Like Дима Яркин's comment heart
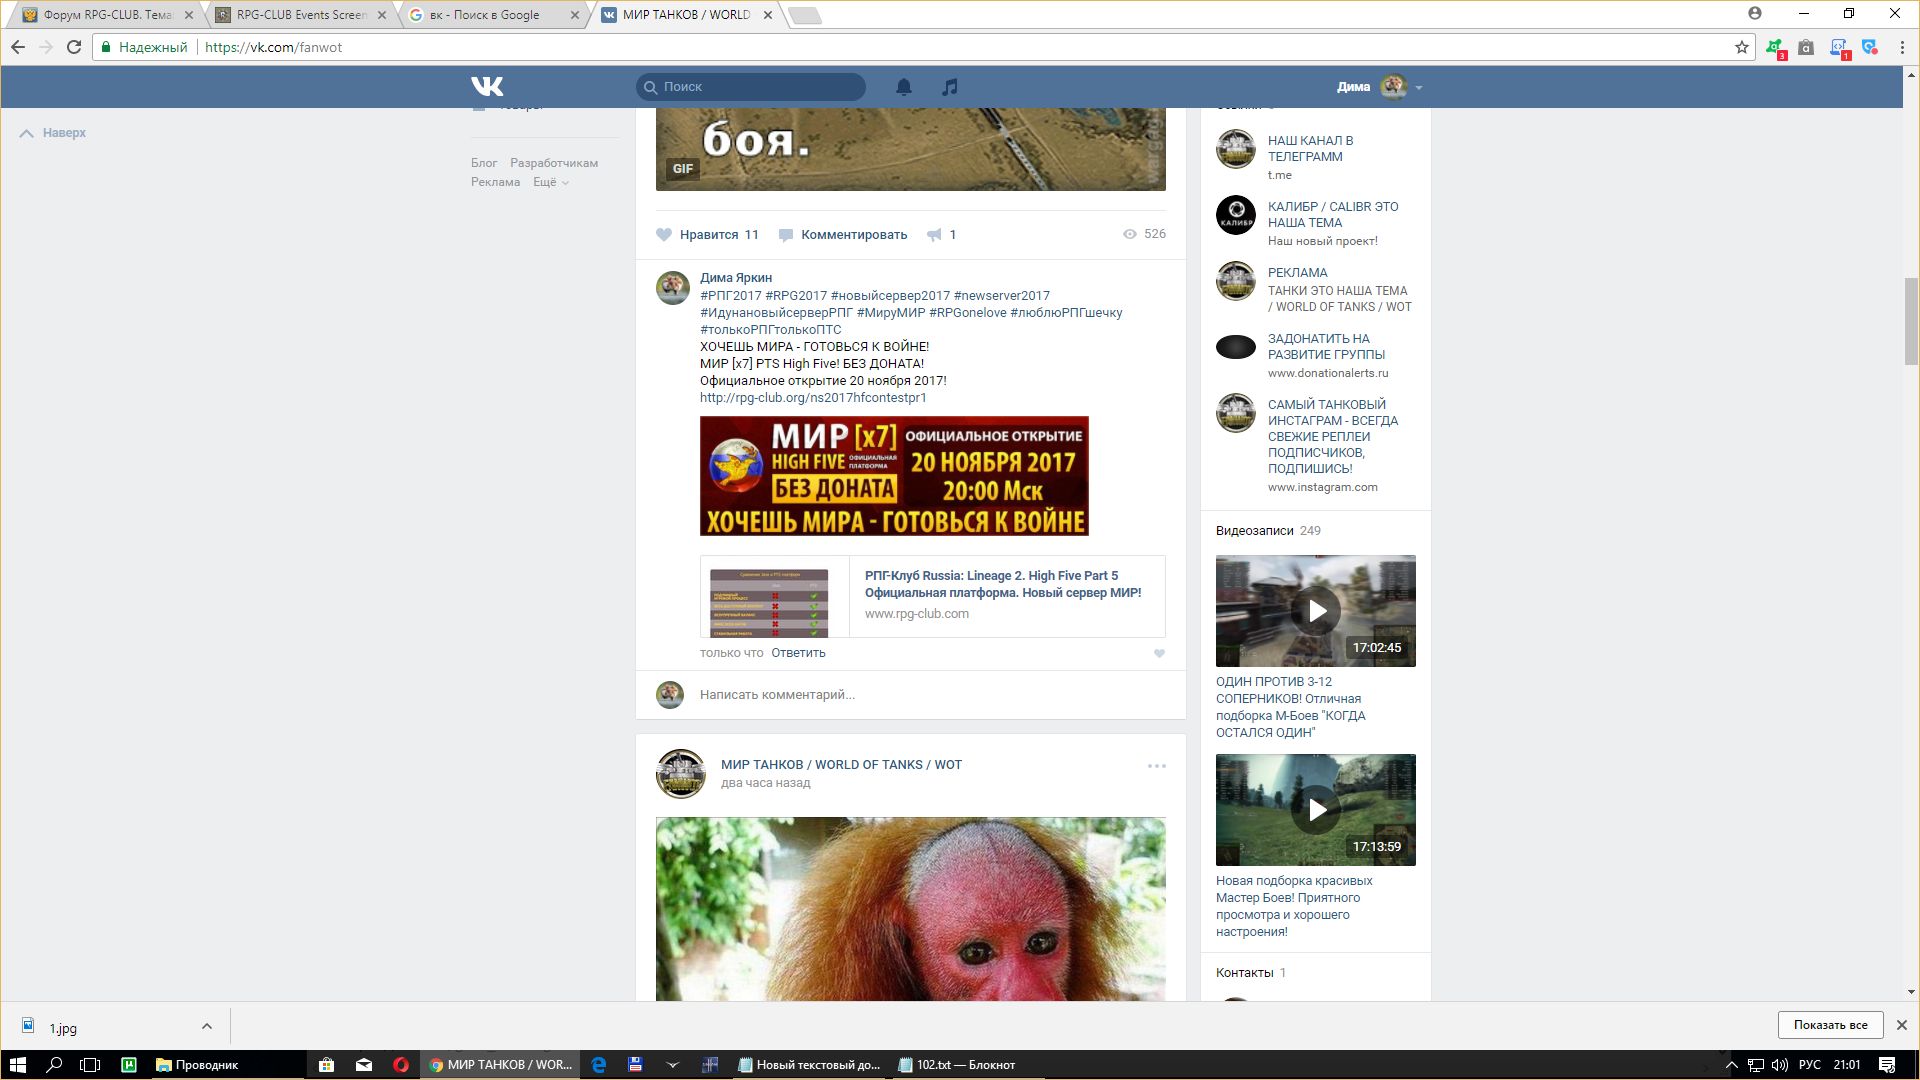The width and height of the screenshot is (1920, 1080). (x=1159, y=654)
